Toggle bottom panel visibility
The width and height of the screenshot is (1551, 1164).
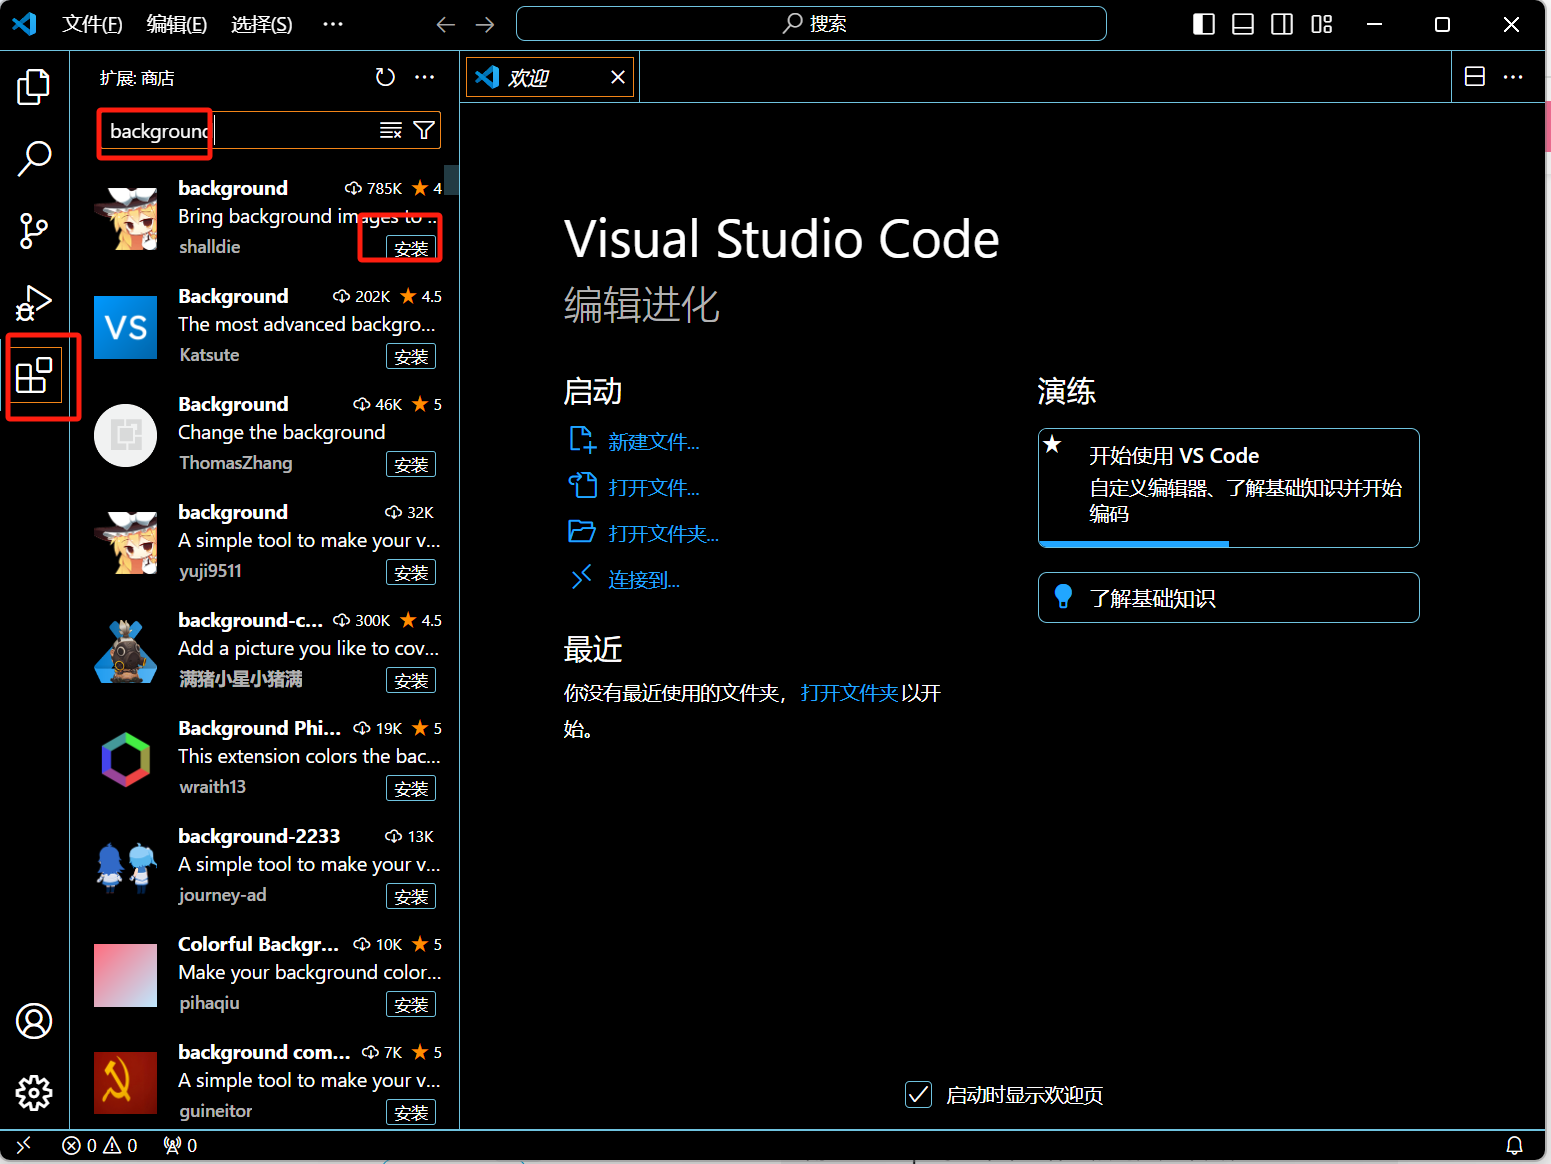(1243, 24)
